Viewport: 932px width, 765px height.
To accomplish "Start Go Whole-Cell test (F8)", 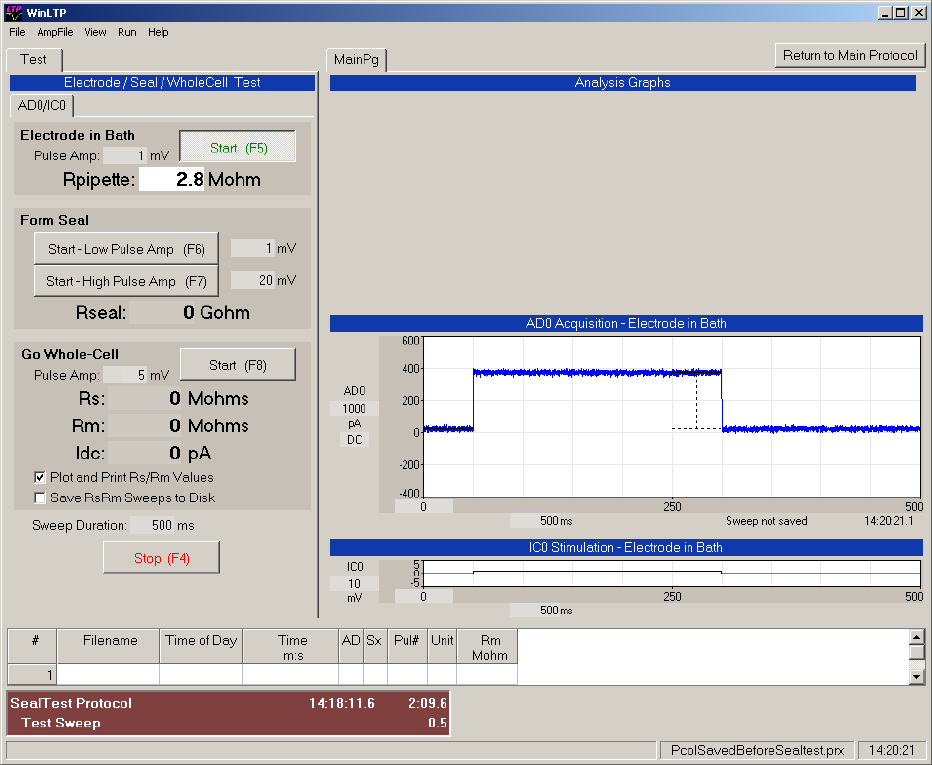I will 238,365.
